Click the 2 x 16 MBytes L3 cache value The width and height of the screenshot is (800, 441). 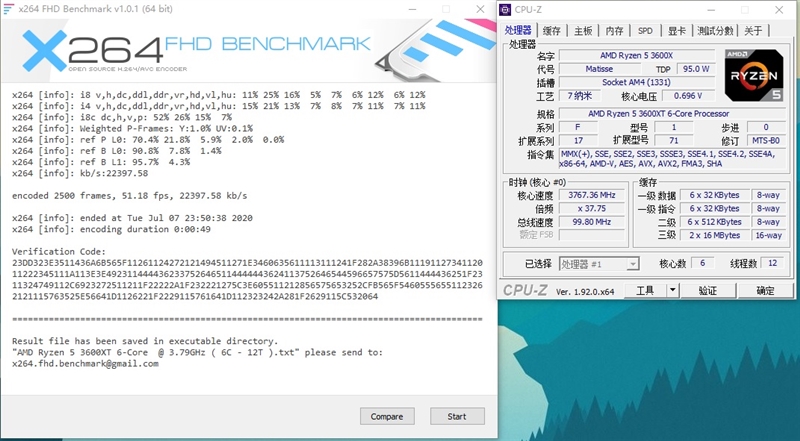coord(714,235)
